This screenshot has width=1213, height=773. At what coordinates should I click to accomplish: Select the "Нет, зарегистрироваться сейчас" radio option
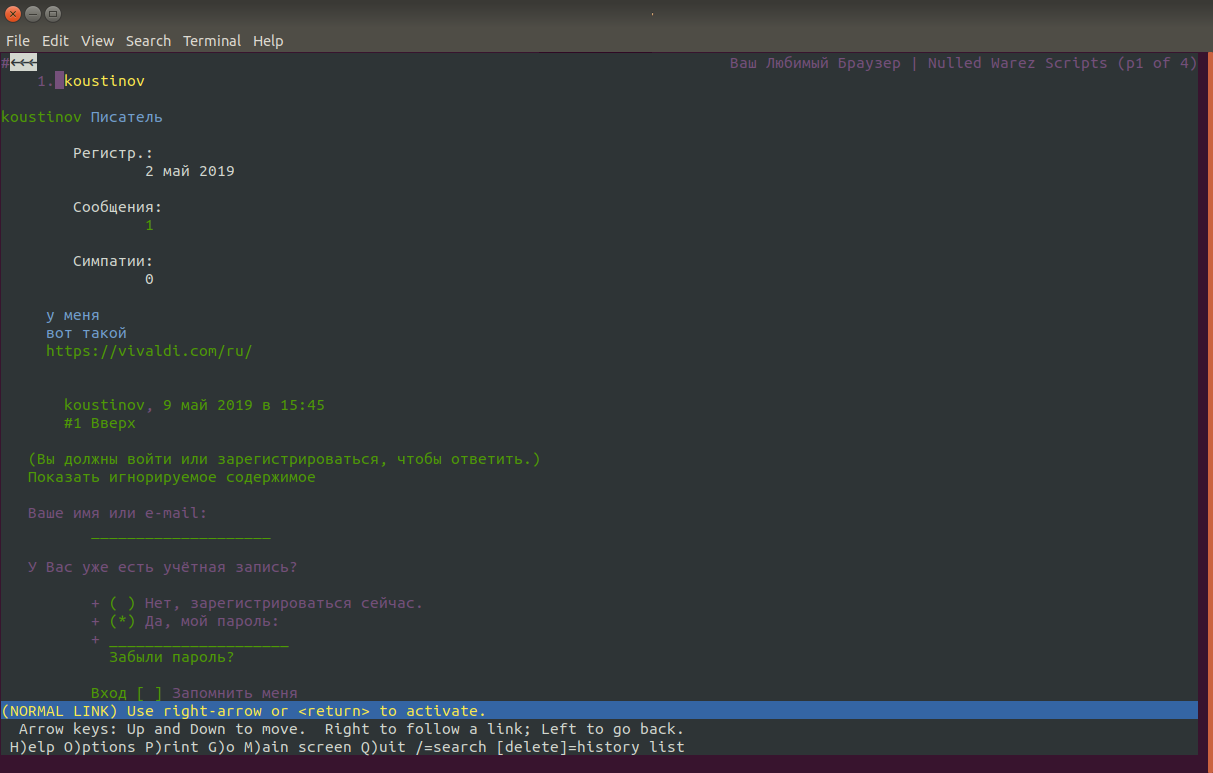(122, 603)
